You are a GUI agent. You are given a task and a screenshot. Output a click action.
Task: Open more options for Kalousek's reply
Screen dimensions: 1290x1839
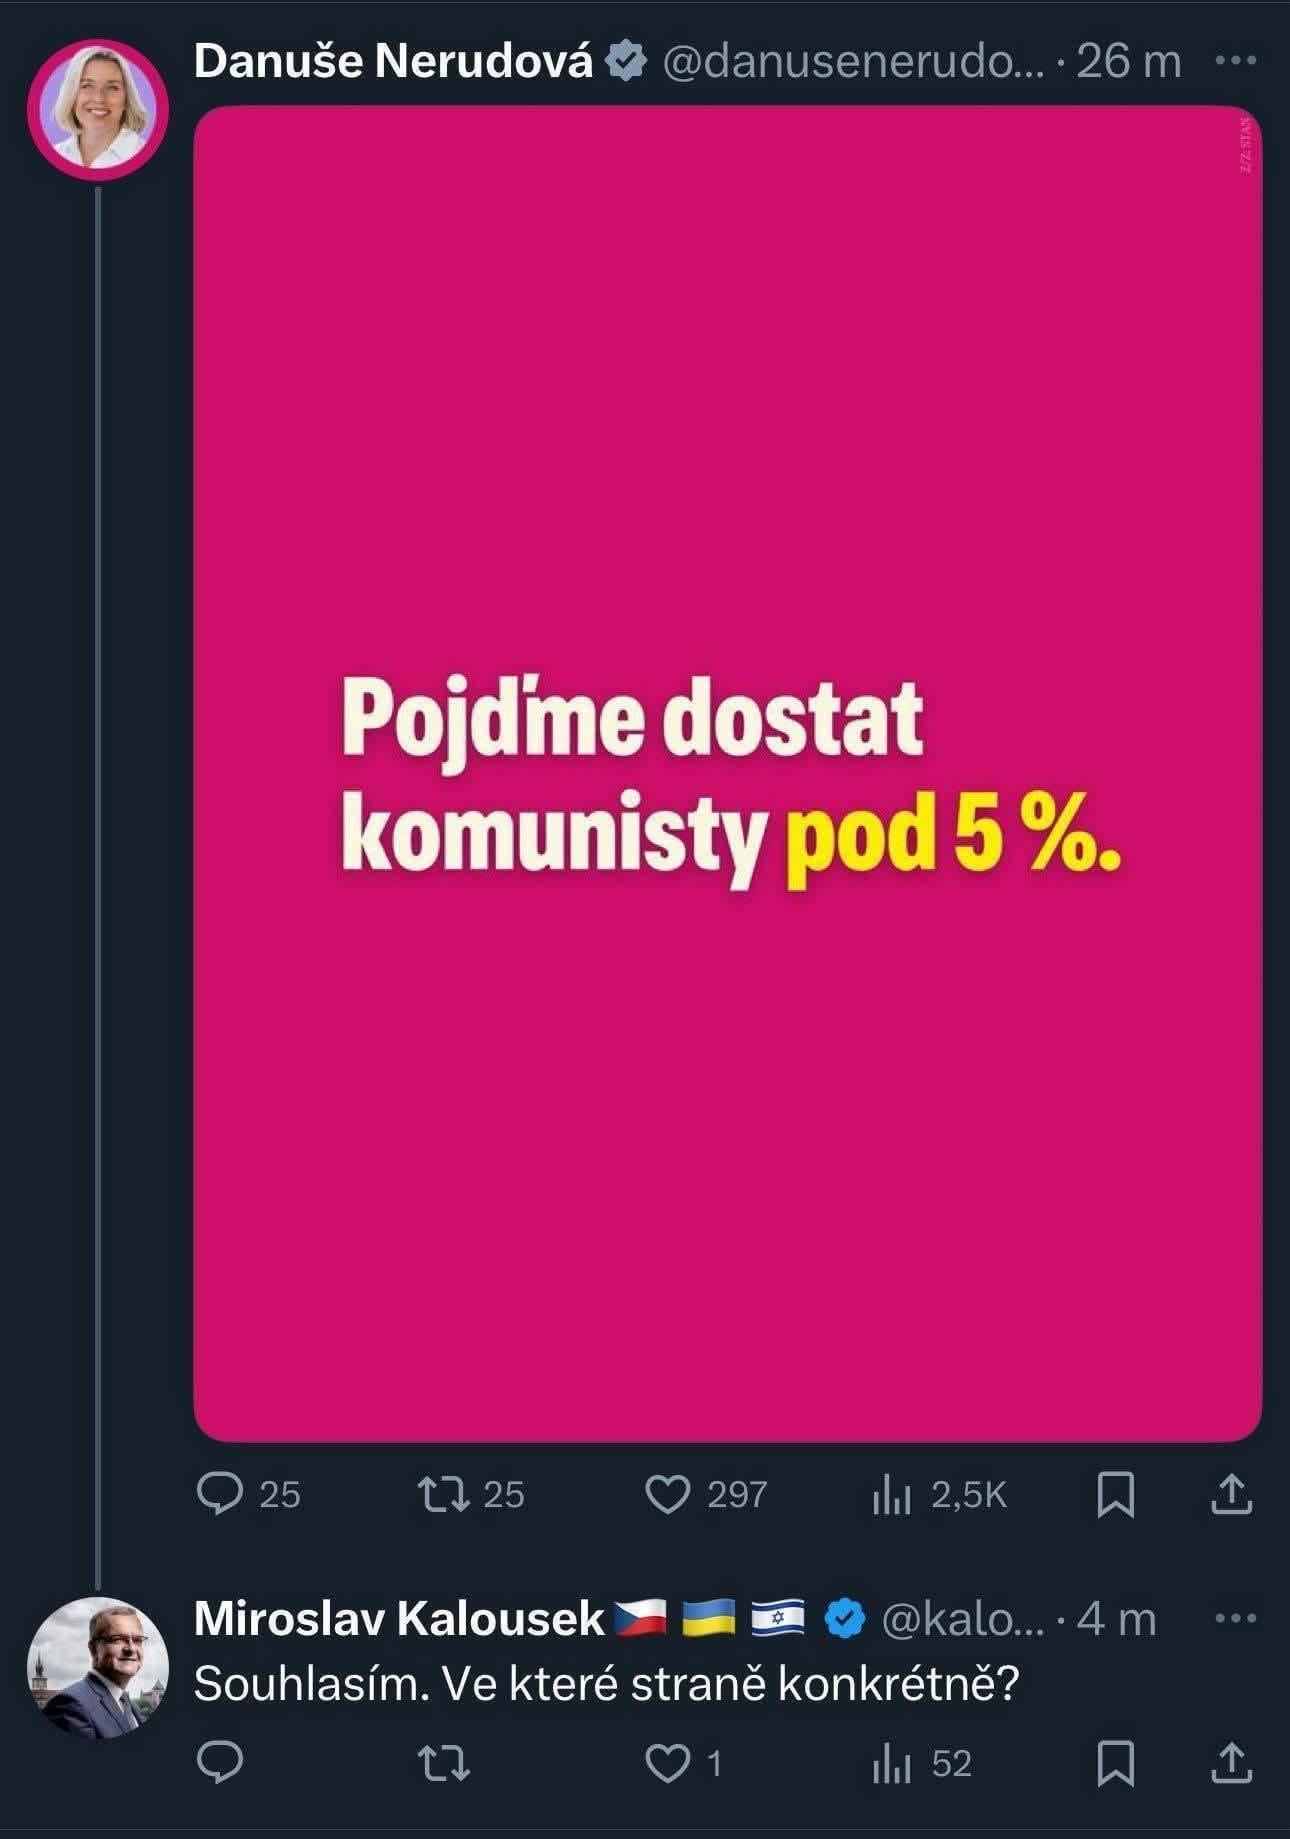[x=1234, y=1618]
